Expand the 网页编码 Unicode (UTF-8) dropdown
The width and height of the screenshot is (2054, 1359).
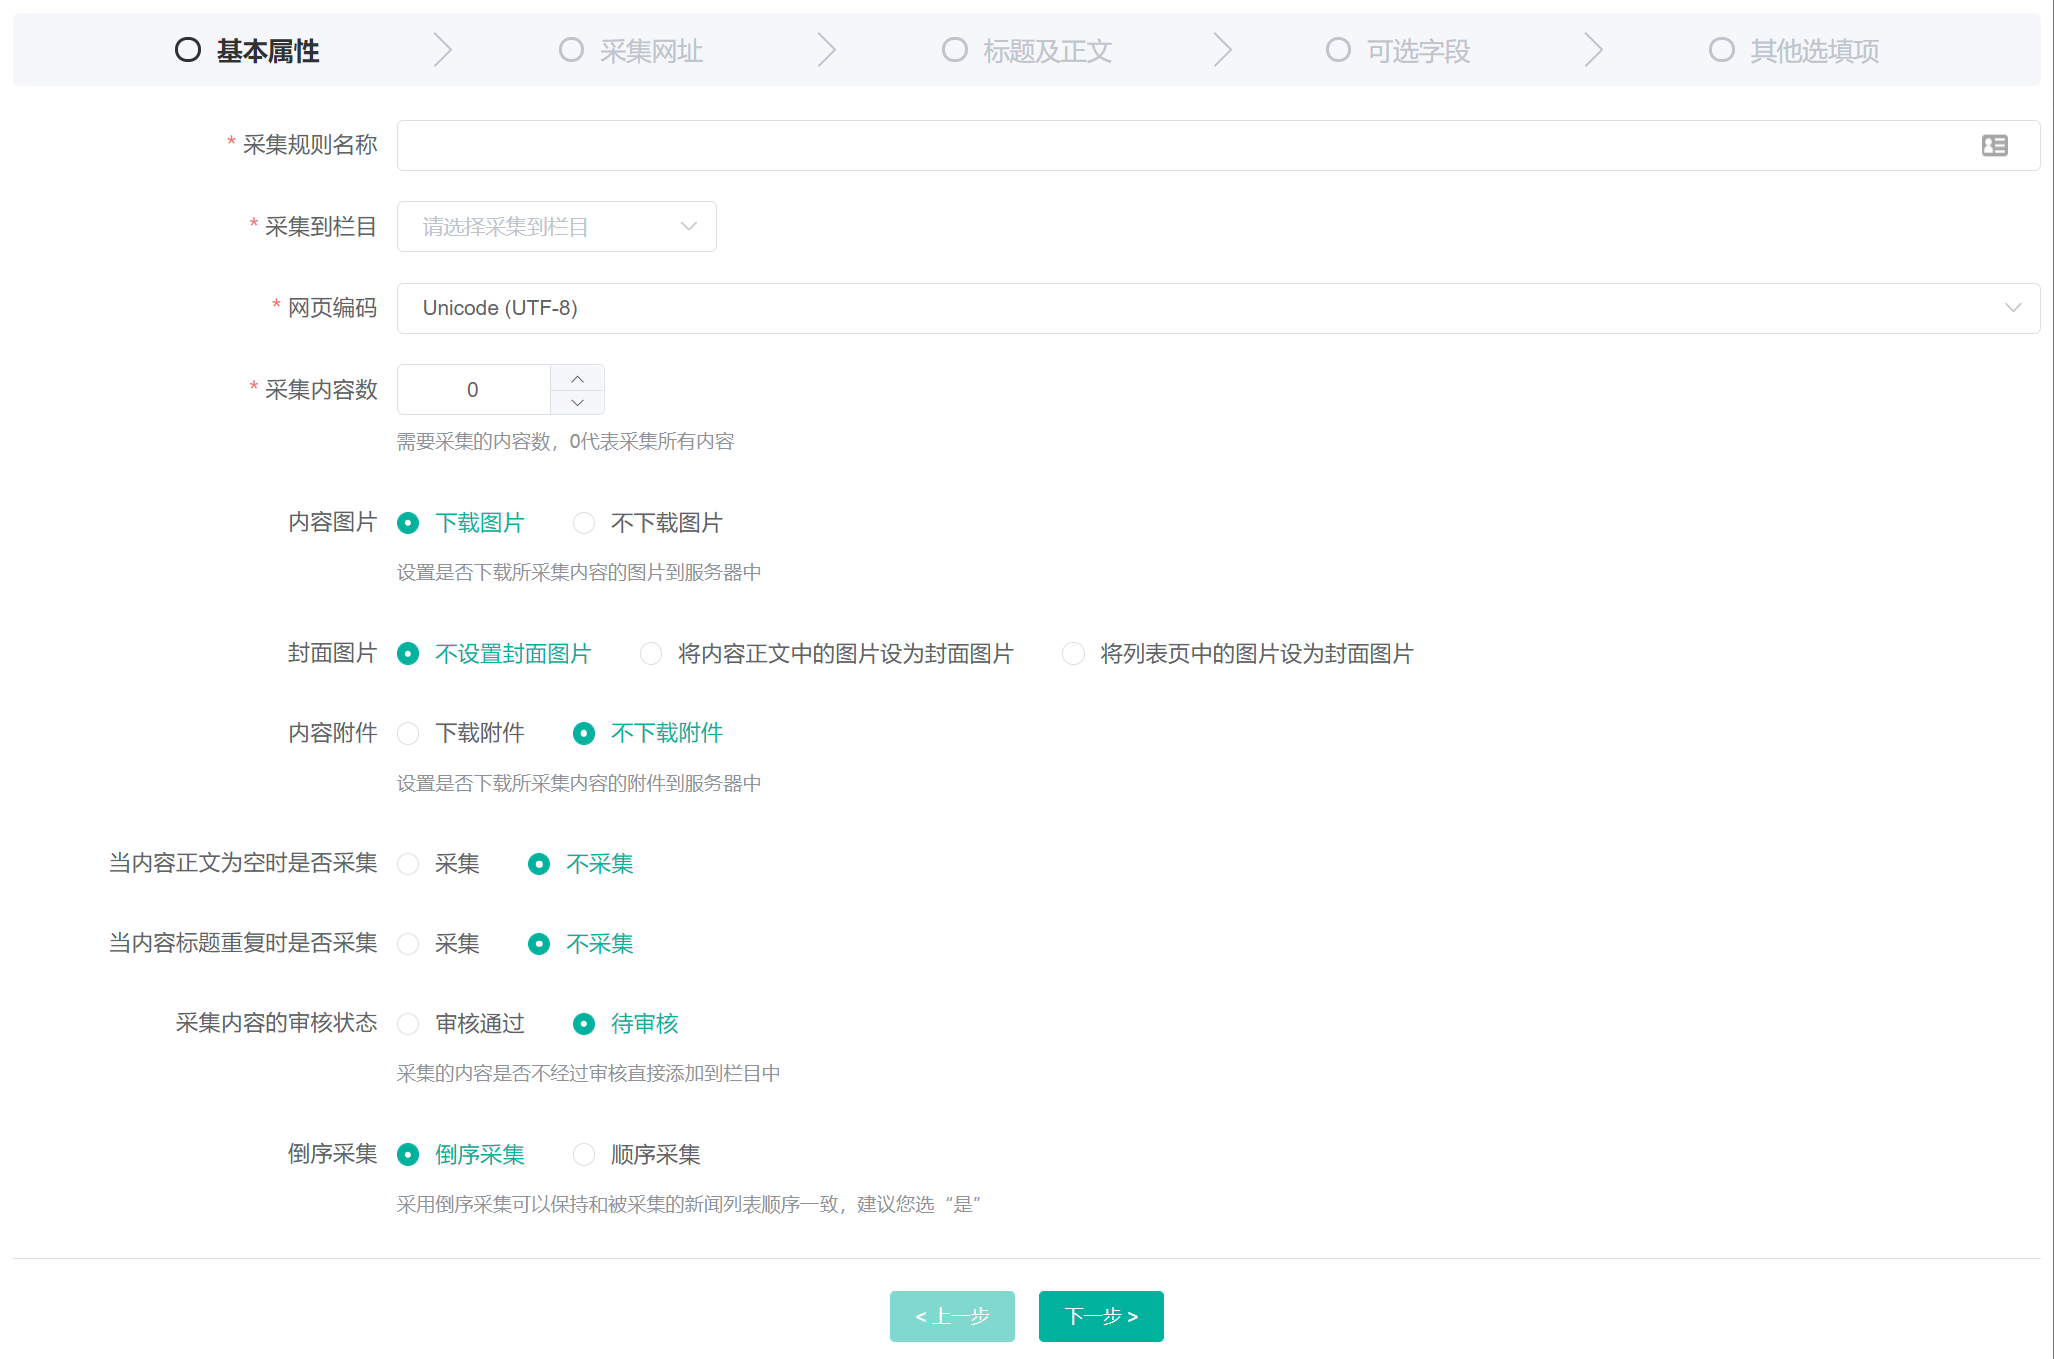click(1217, 308)
